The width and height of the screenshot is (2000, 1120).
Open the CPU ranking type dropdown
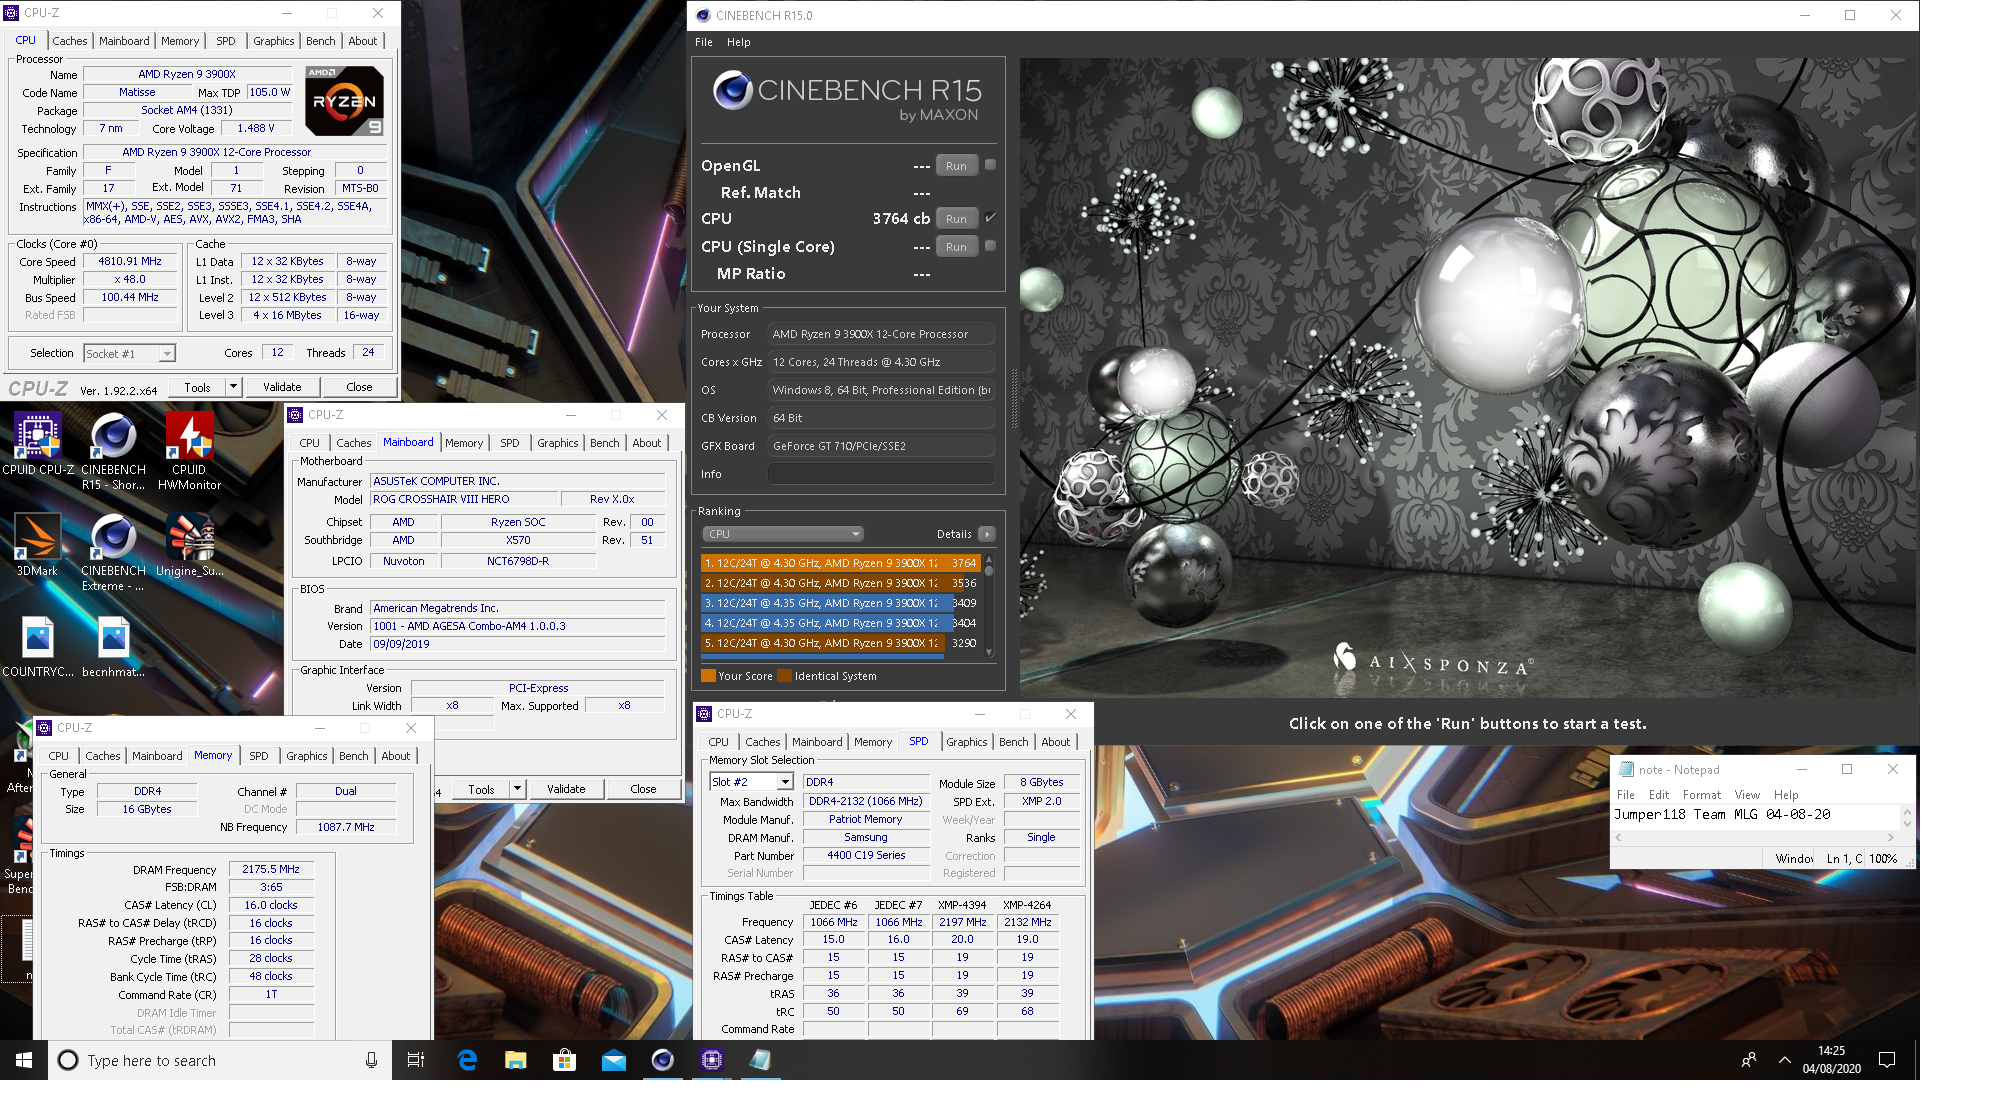783,534
